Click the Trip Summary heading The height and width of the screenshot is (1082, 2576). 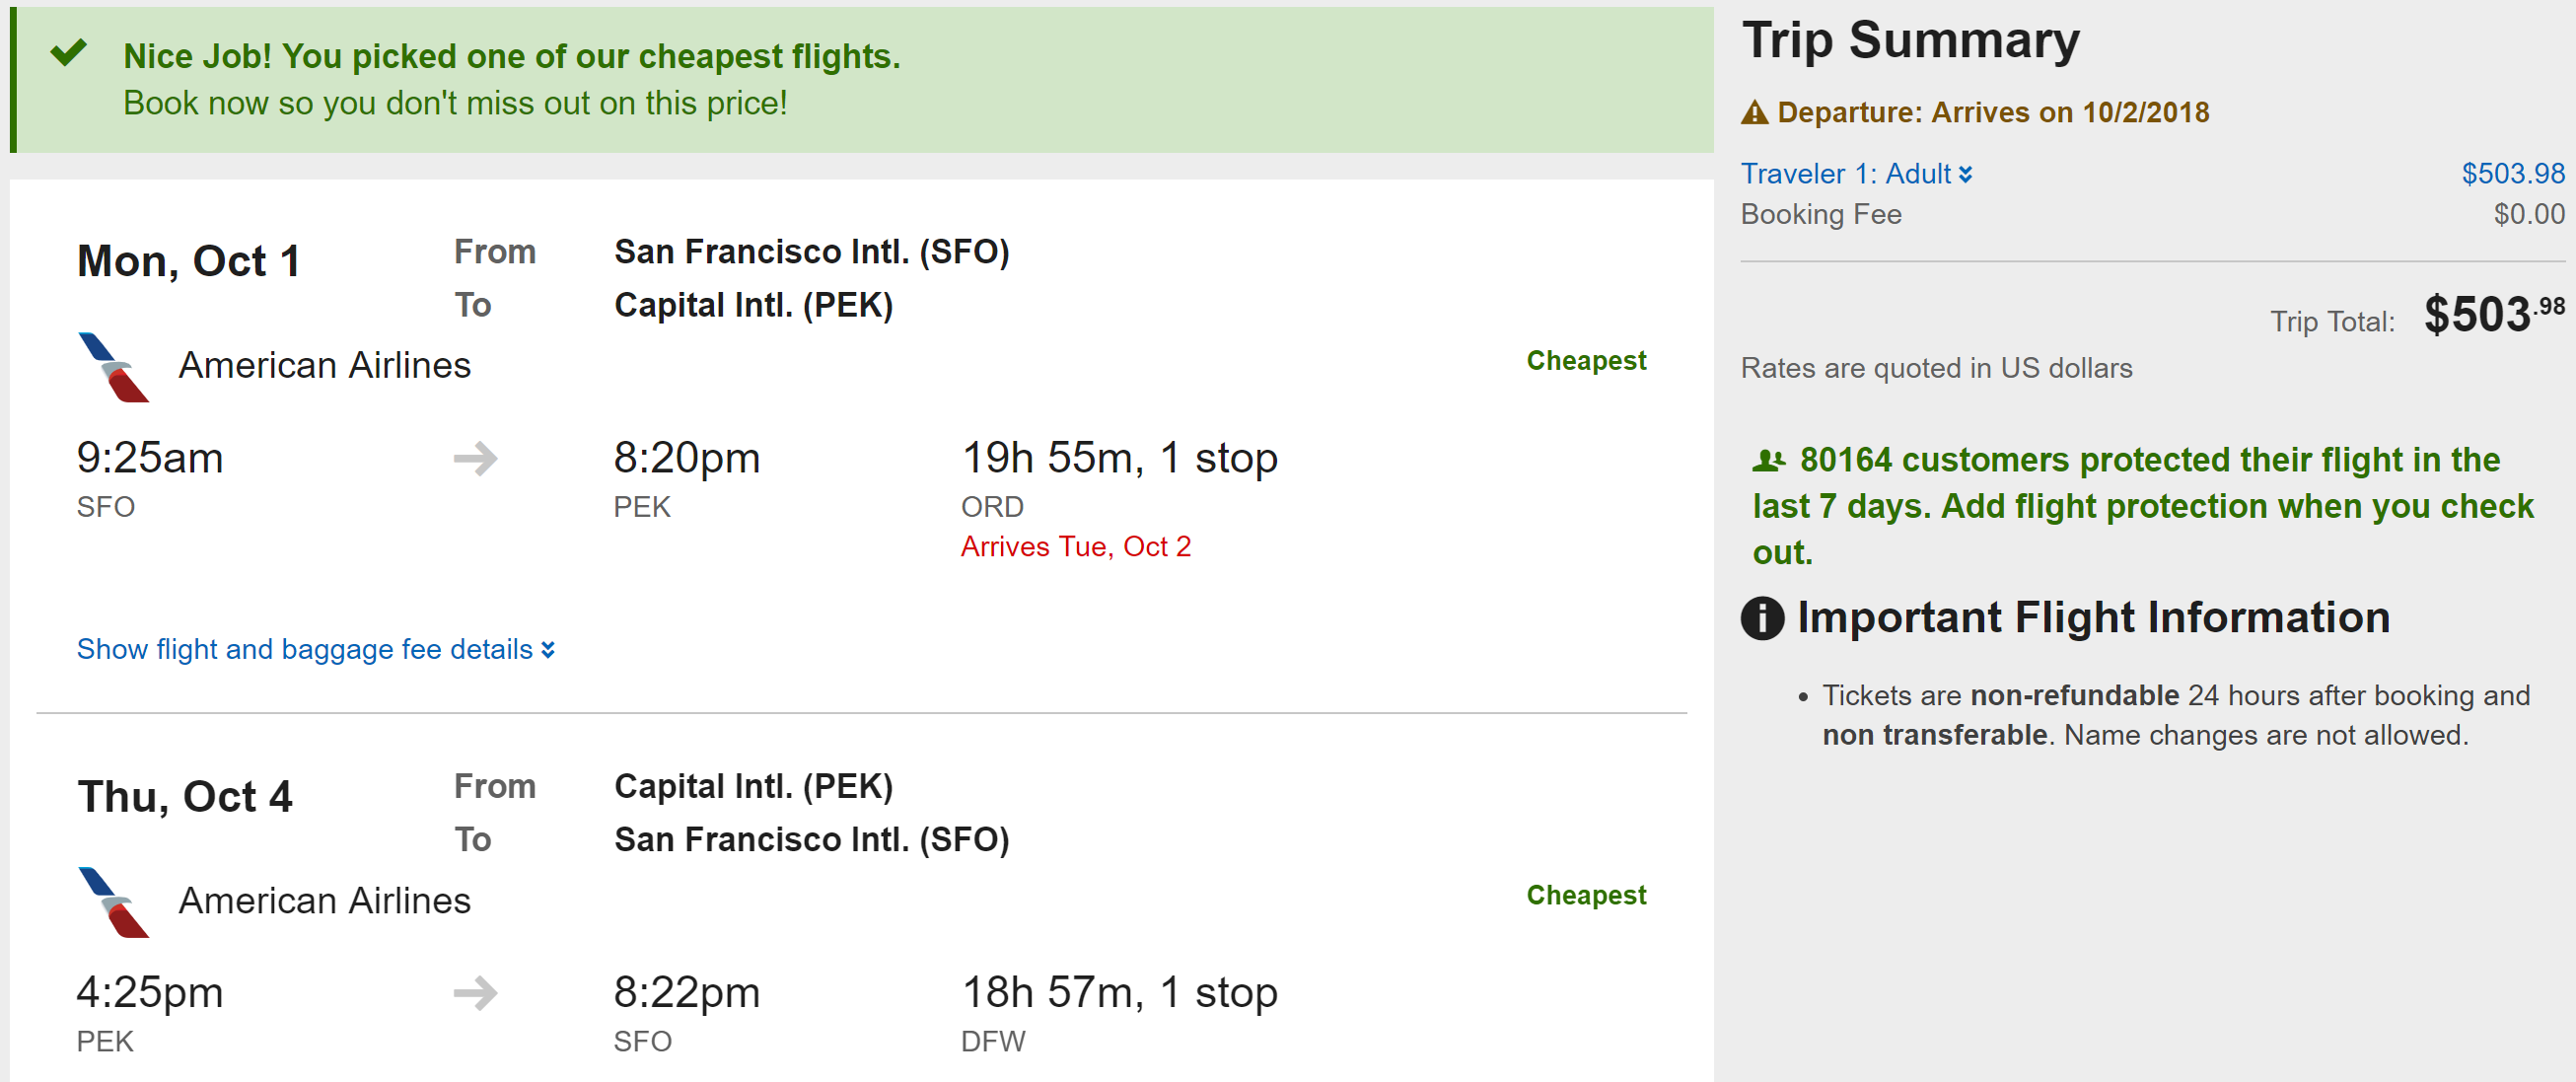pyautogui.click(x=1910, y=41)
